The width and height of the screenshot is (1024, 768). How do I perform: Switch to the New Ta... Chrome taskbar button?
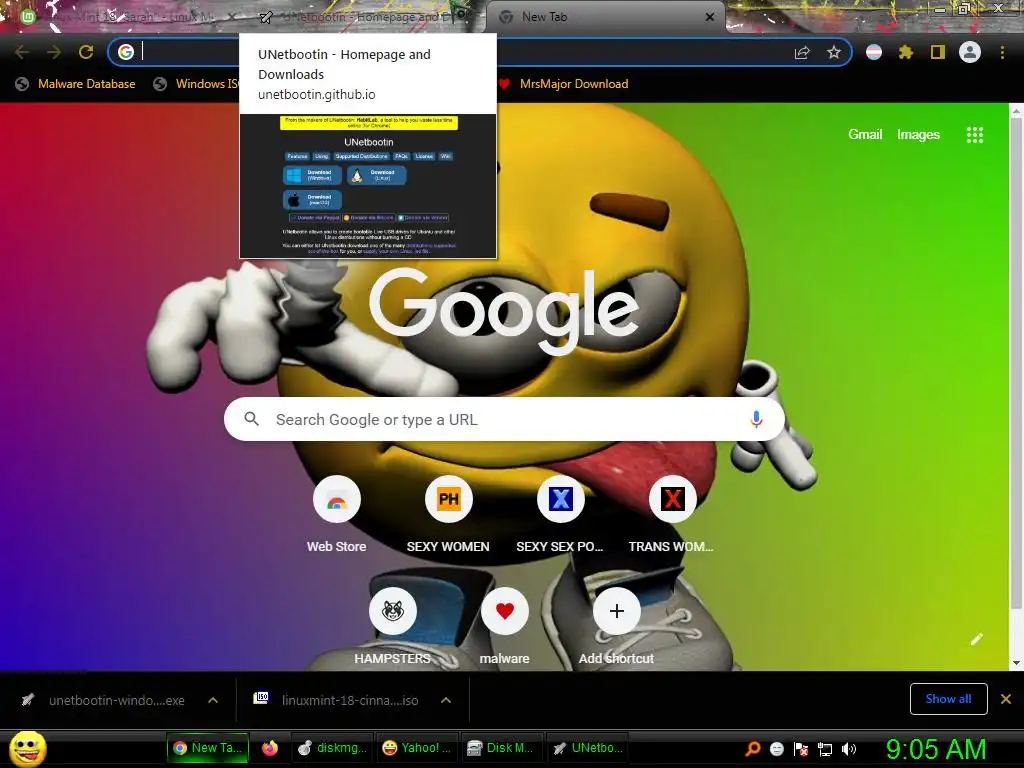pyautogui.click(x=208, y=748)
